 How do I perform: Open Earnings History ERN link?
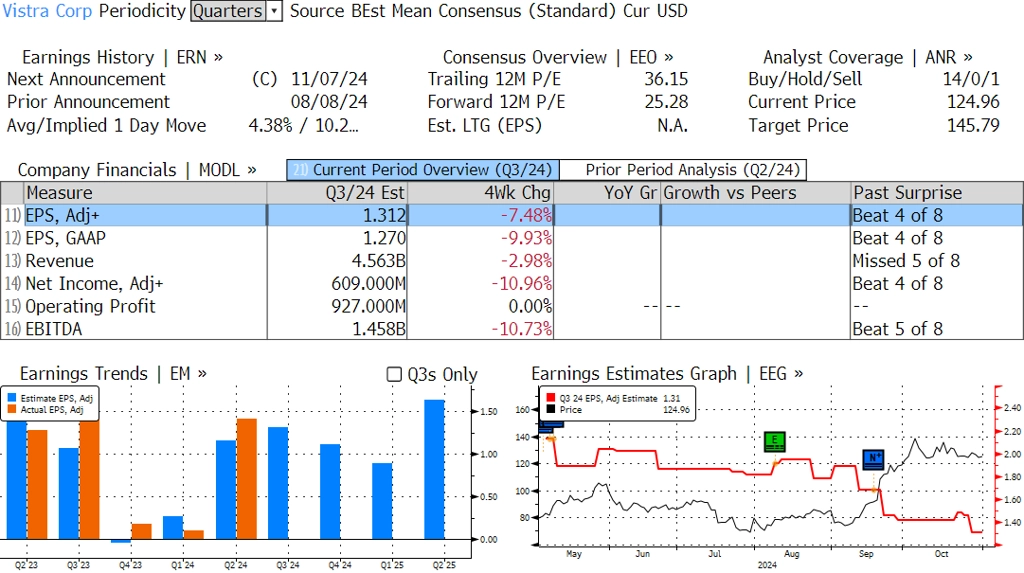click(x=122, y=57)
